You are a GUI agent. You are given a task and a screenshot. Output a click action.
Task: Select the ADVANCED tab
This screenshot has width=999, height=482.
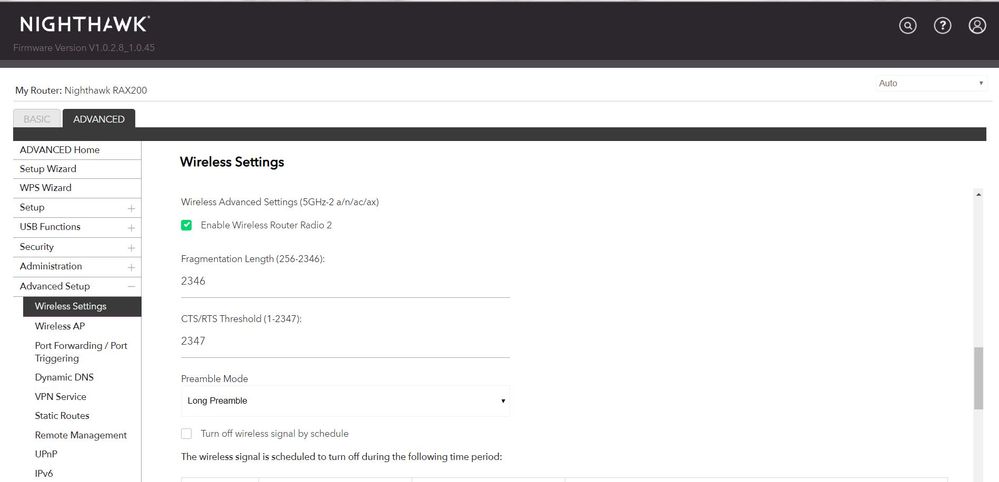tap(99, 119)
